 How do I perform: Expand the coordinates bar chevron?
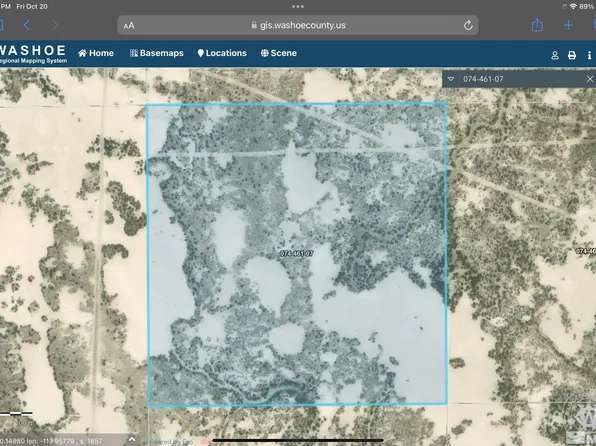[132, 439]
